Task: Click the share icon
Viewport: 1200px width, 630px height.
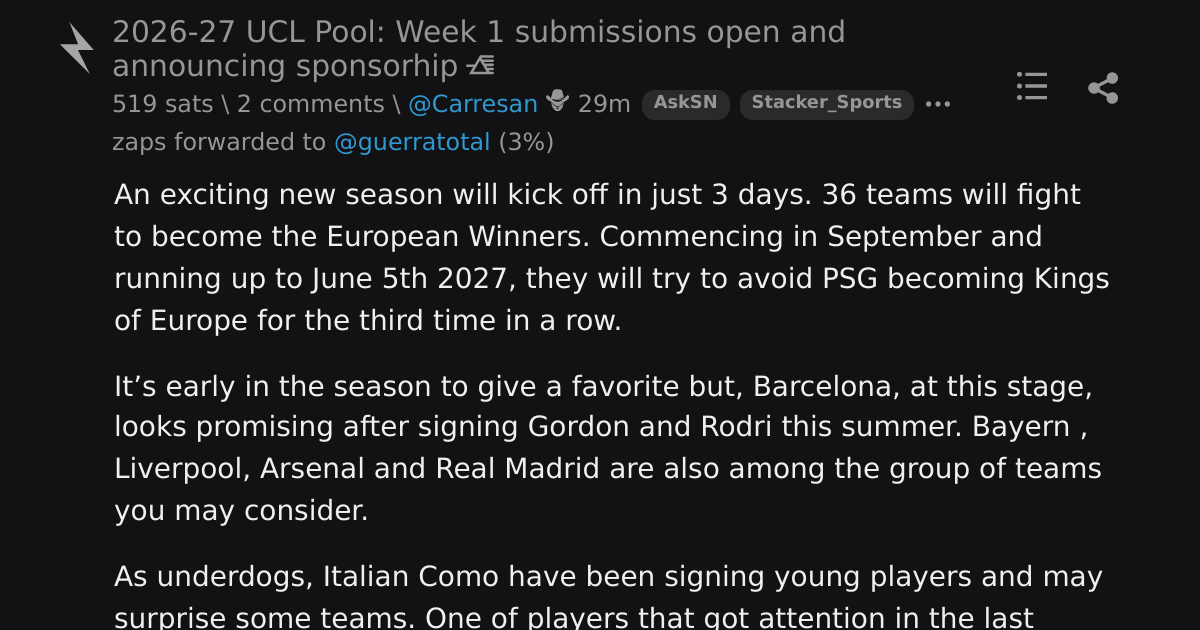Action: point(1103,88)
